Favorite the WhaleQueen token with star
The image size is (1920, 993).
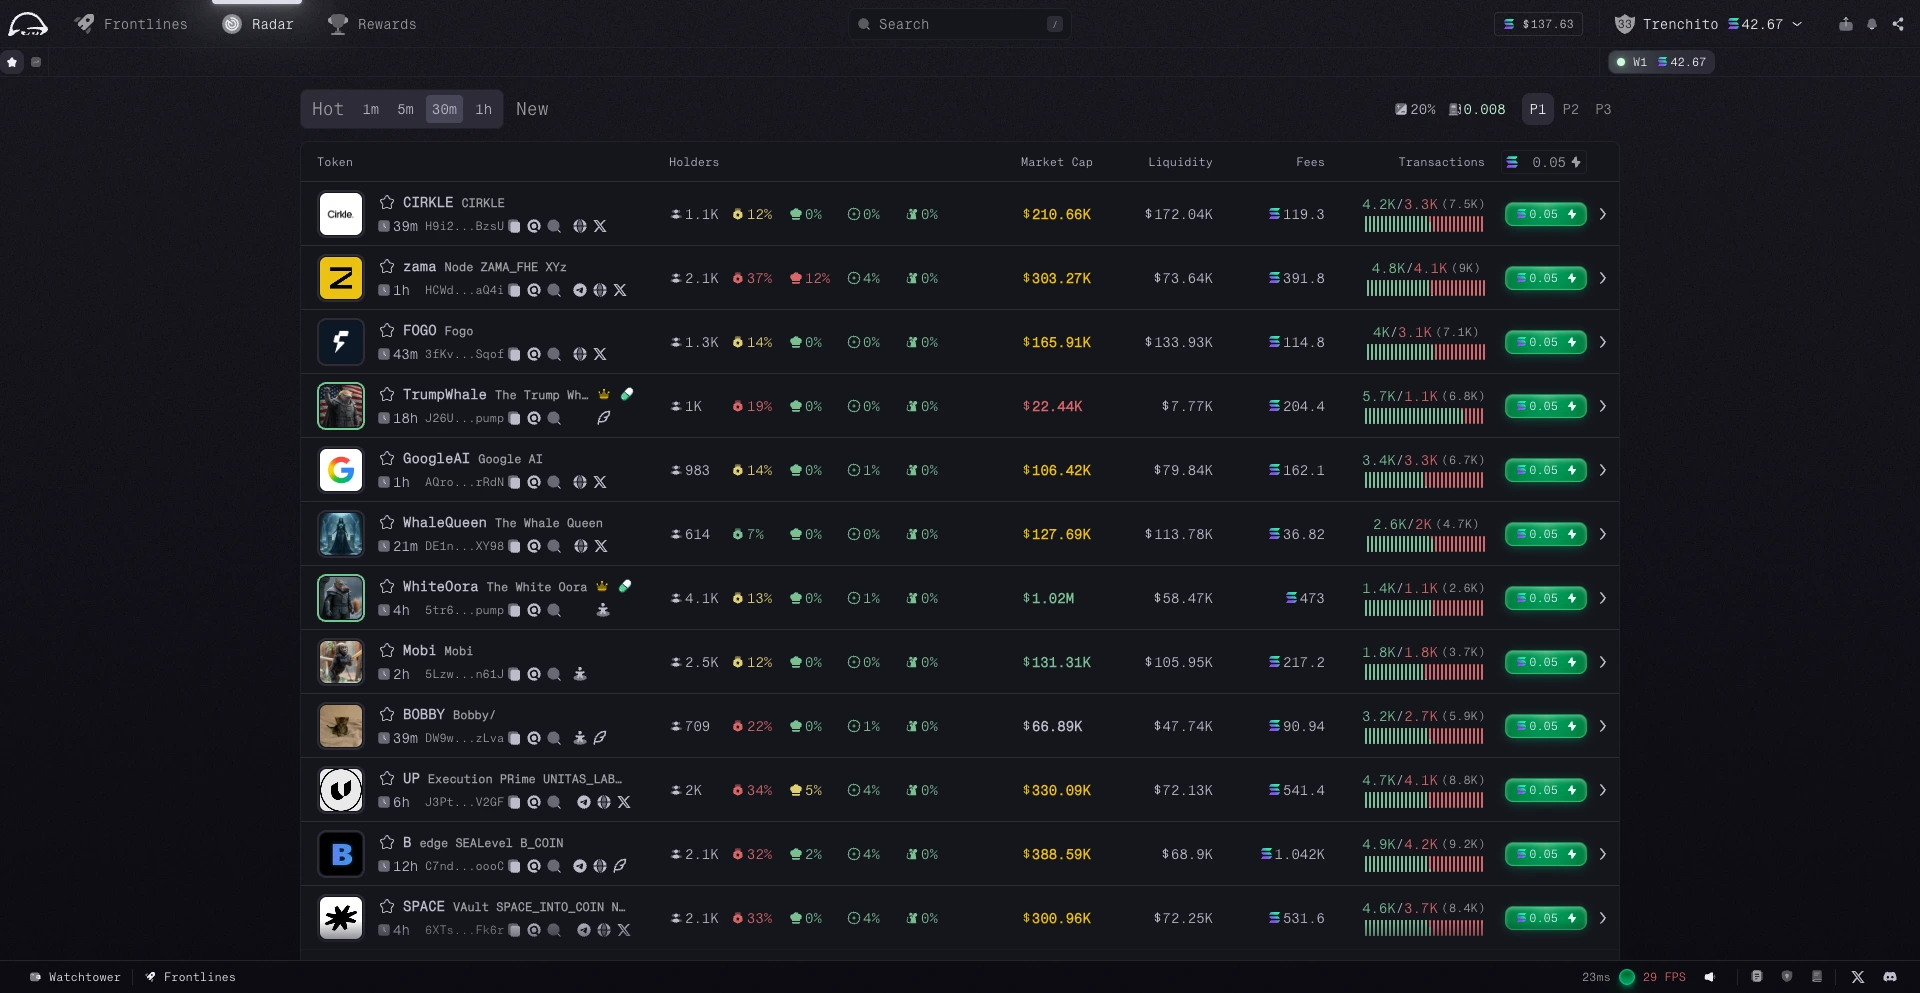(x=387, y=522)
